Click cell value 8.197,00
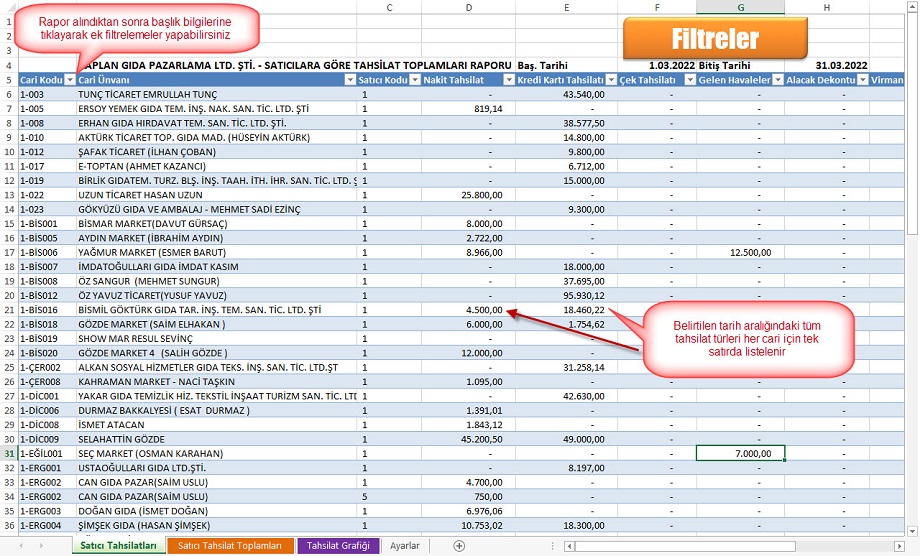The height and width of the screenshot is (556, 920). tap(566, 468)
